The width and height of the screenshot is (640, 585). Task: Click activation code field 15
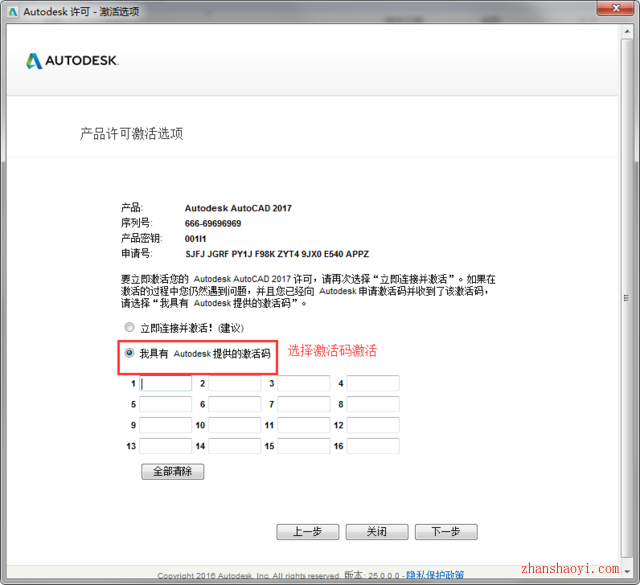304,446
